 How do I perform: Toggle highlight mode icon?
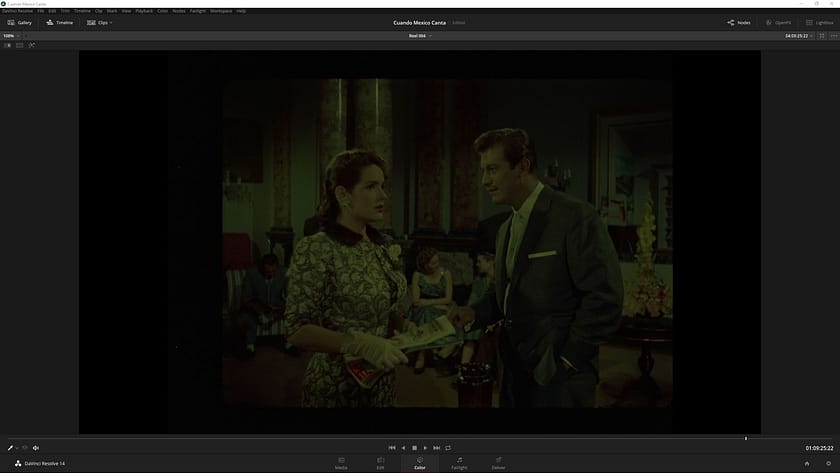pos(32,46)
